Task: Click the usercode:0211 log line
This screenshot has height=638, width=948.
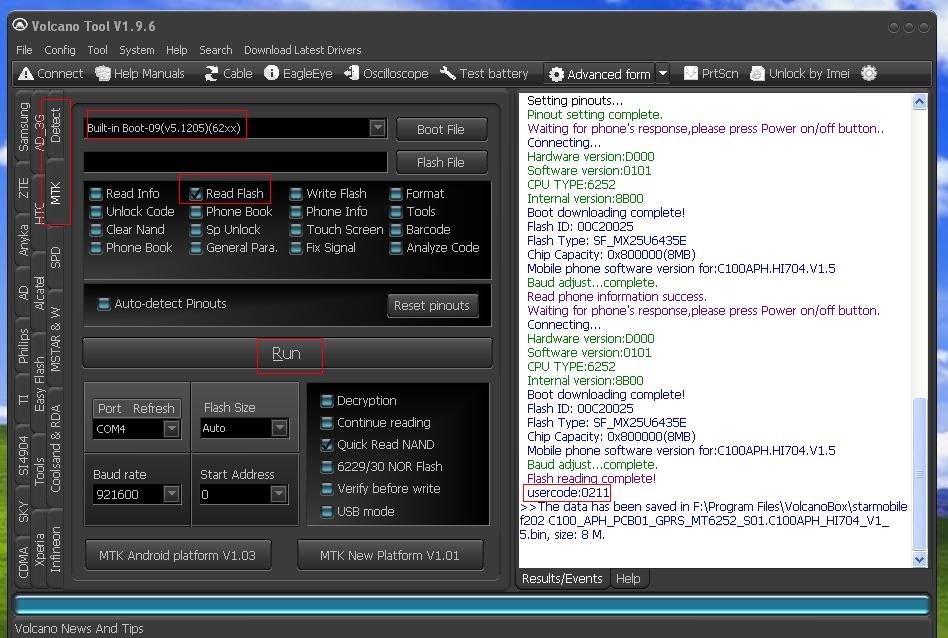Action: click(568, 493)
